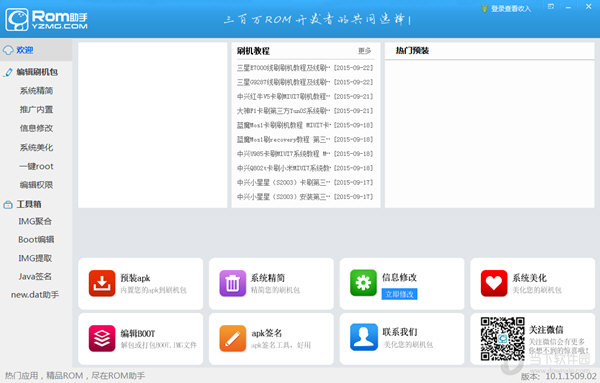Open 系统美化 in the sidebar
The image size is (600, 383).
coord(36,147)
